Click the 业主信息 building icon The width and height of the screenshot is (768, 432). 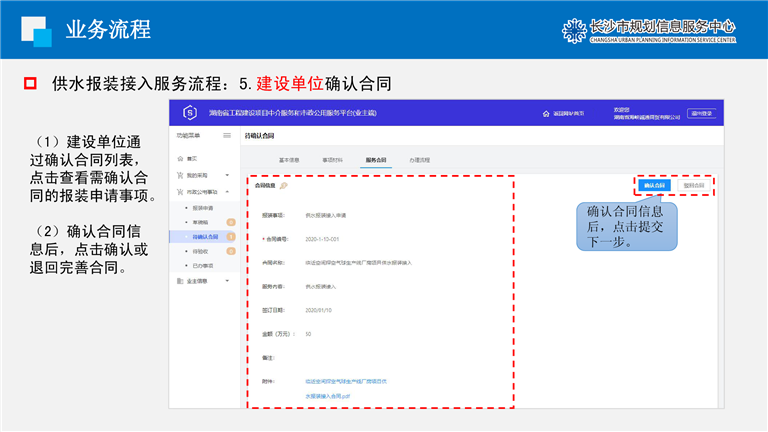click(180, 281)
